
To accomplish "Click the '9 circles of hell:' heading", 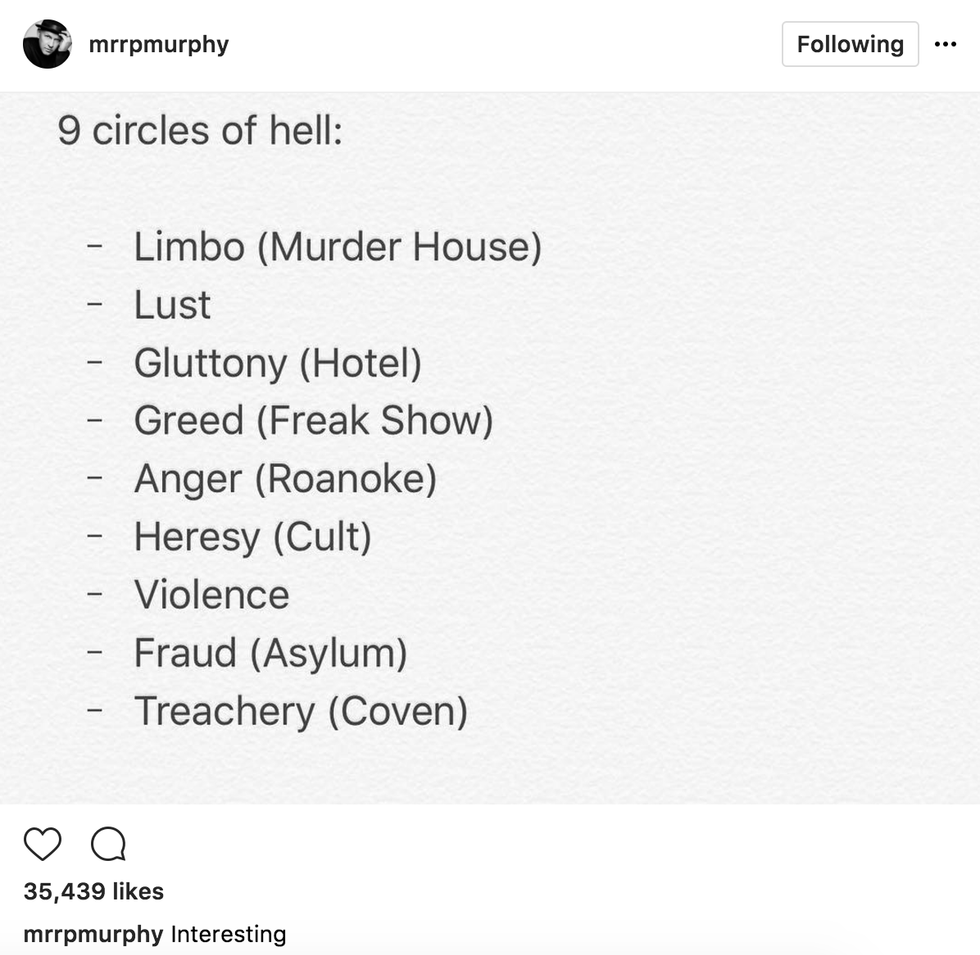I will pyautogui.click(x=200, y=131).
